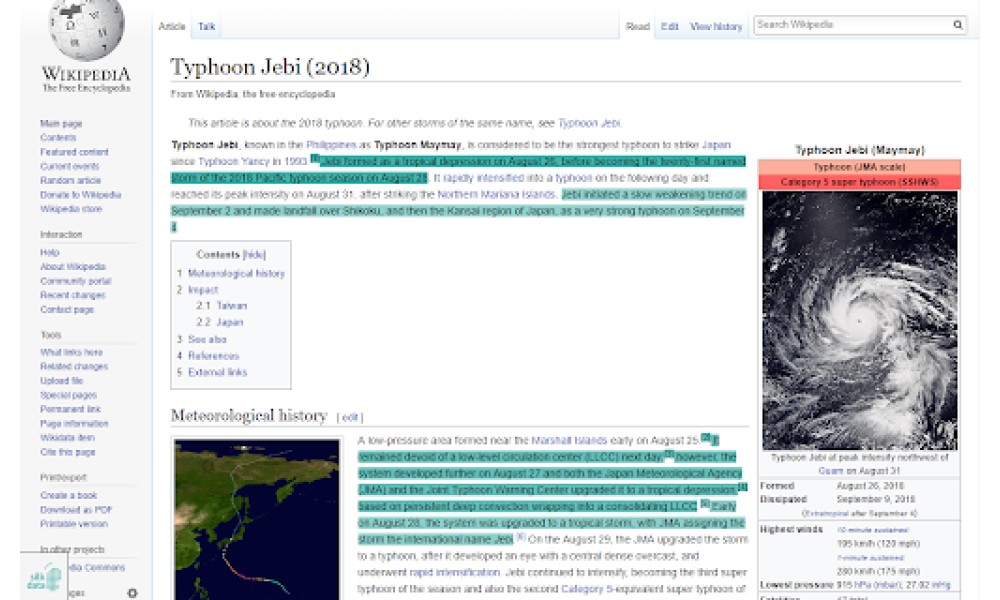Click edit link beside Meteorological history heading
This screenshot has width=1000, height=600.
[349, 418]
